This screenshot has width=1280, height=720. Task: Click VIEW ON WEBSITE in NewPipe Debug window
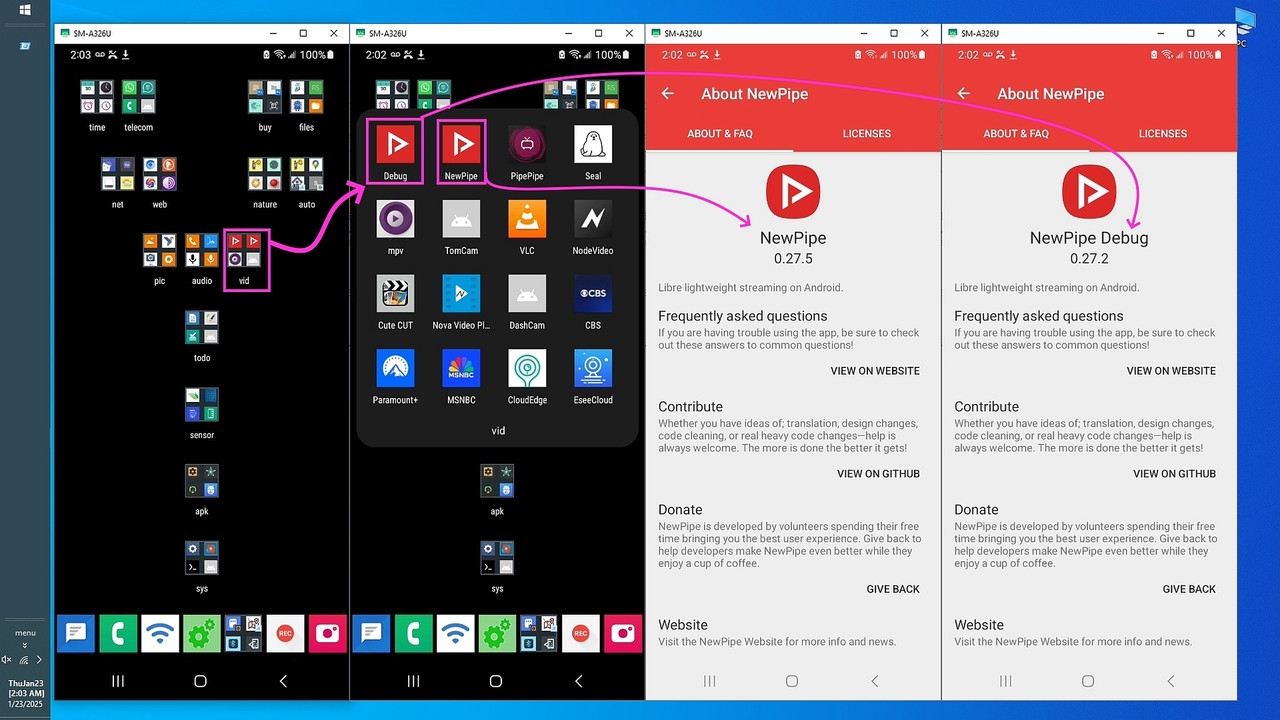point(1171,371)
